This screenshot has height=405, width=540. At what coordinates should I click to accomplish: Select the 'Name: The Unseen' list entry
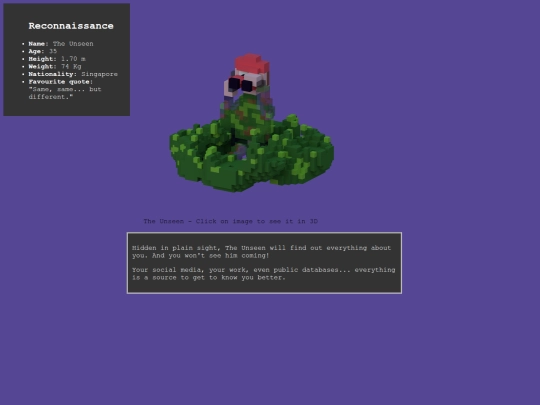click(x=61, y=44)
